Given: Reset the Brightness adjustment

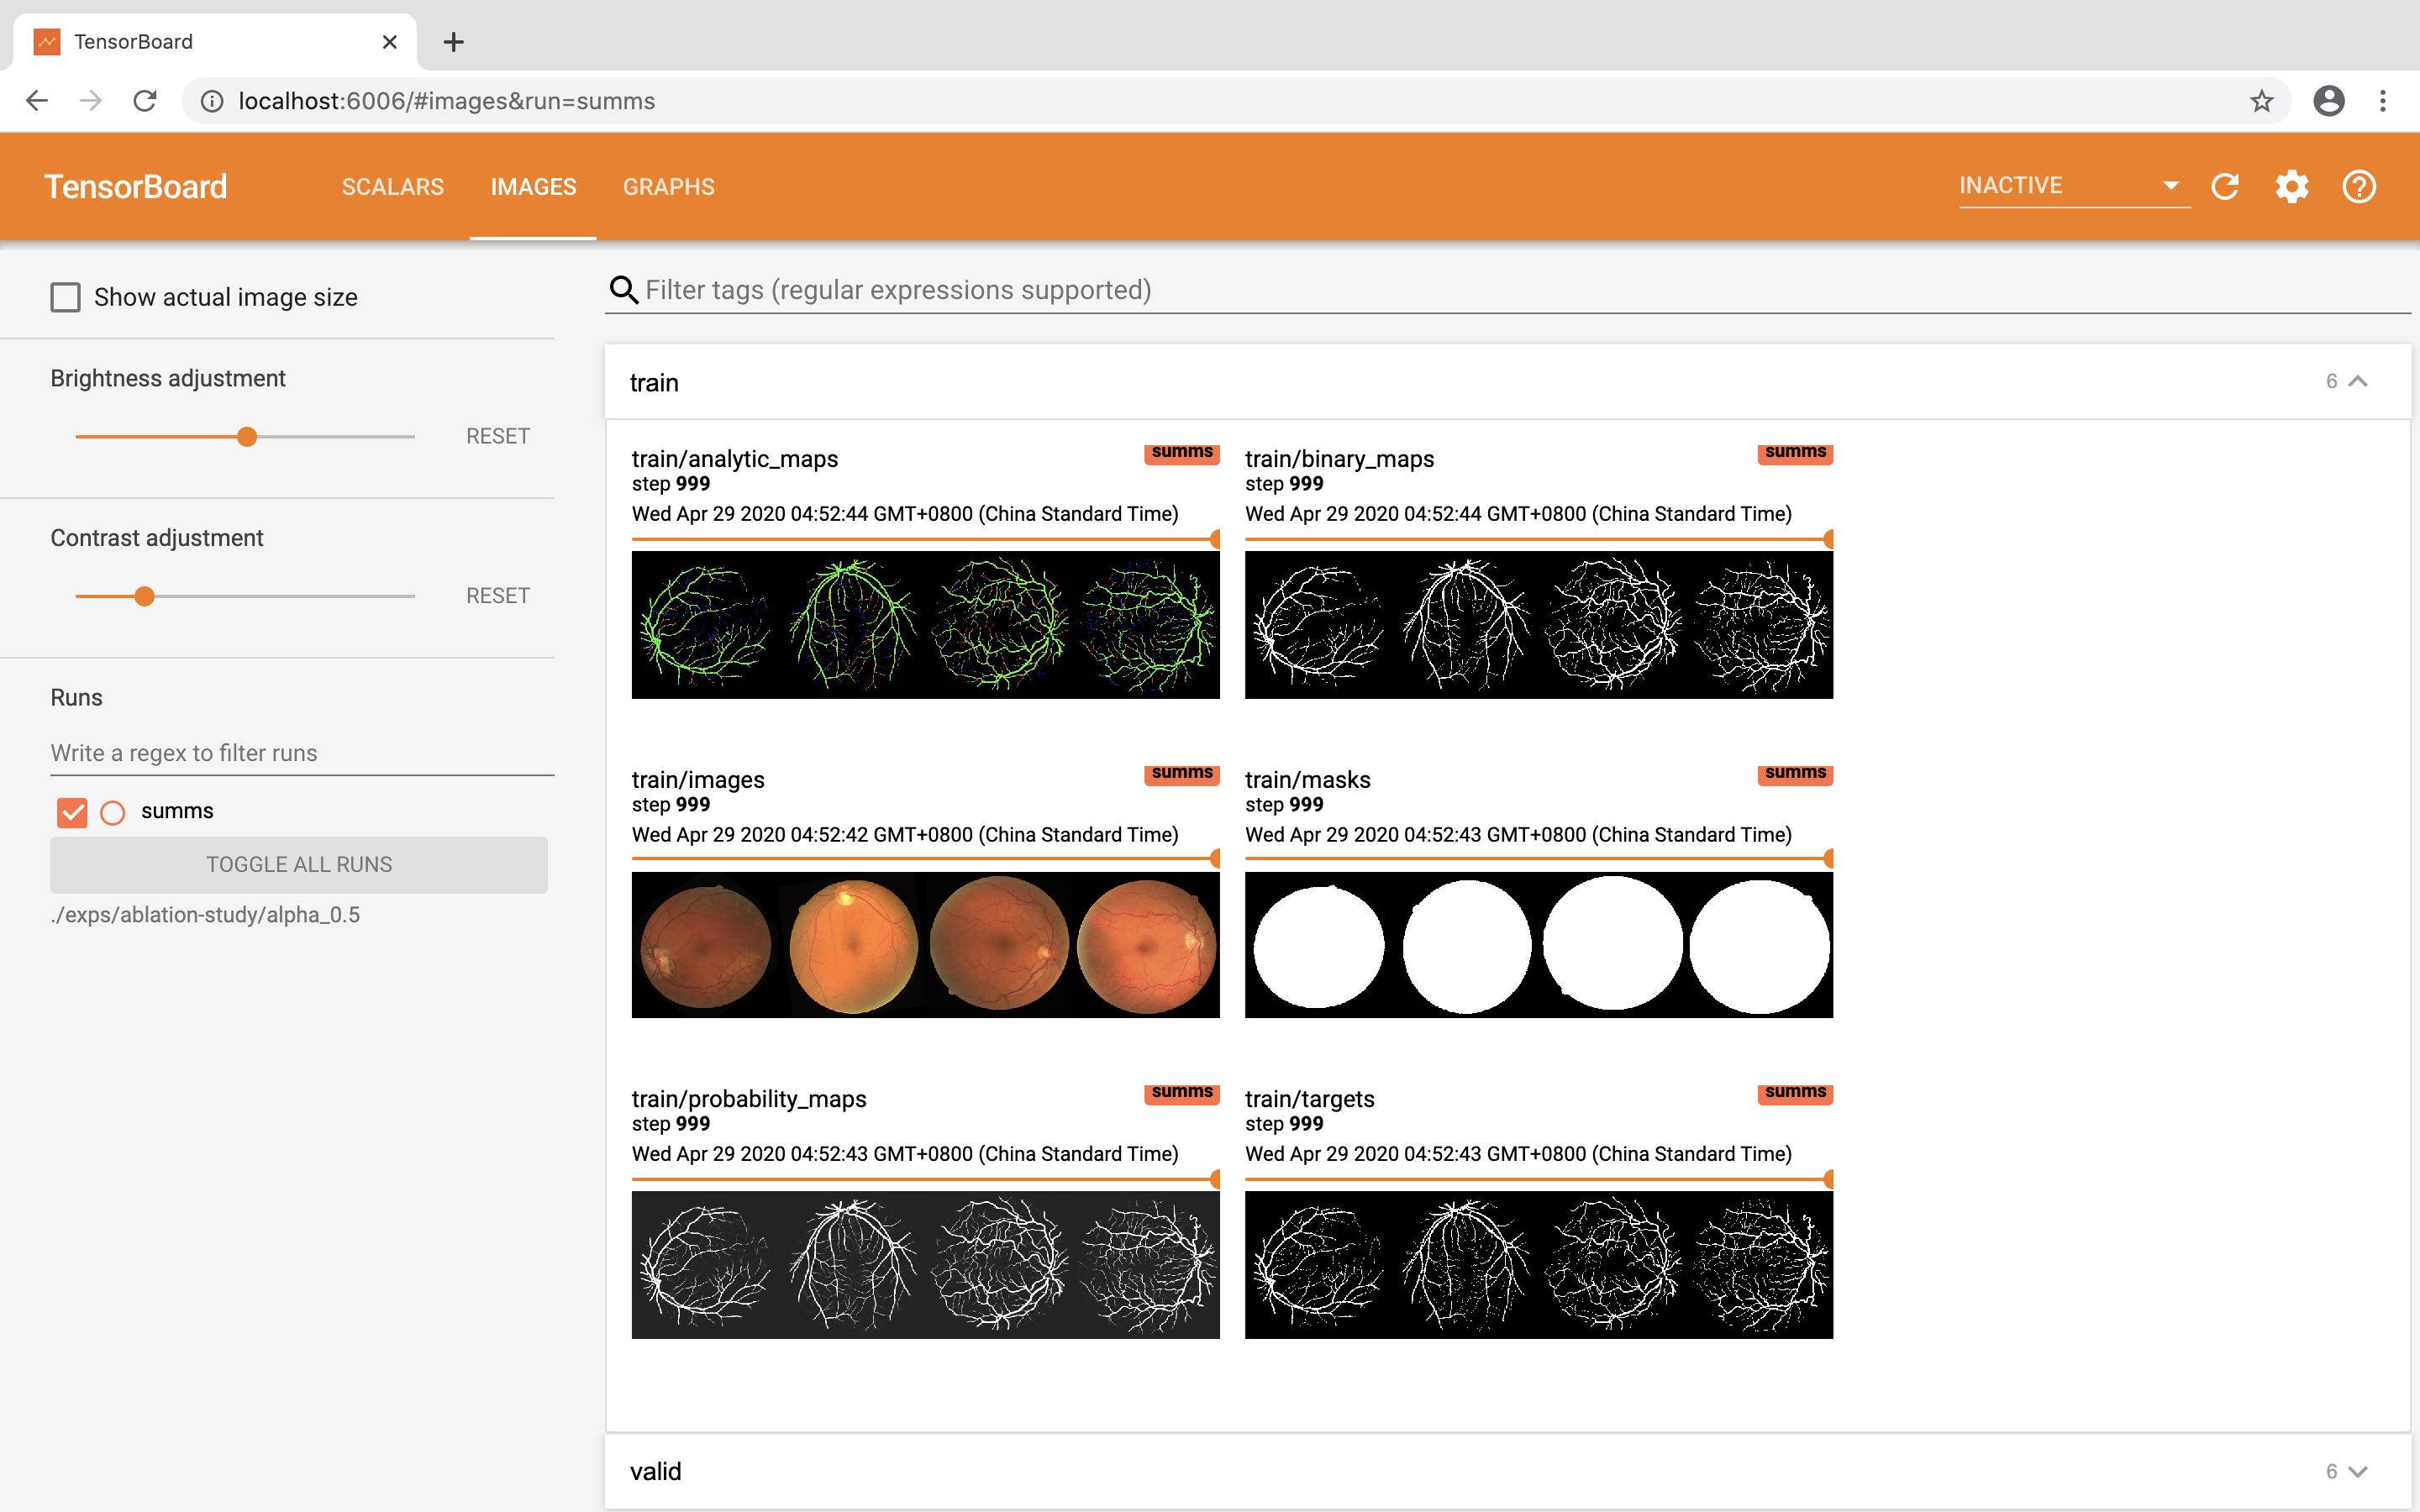Looking at the screenshot, I should click(x=497, y=436).
